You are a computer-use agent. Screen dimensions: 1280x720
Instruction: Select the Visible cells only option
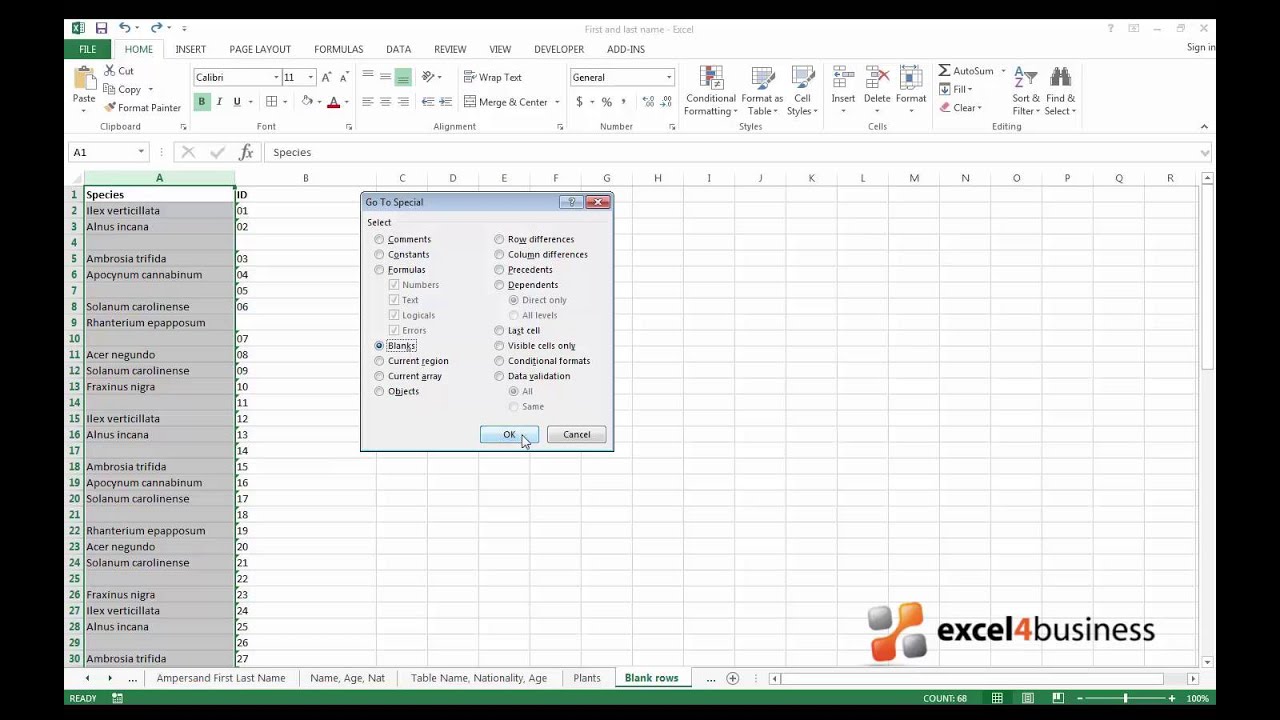[x=499, y=345]
